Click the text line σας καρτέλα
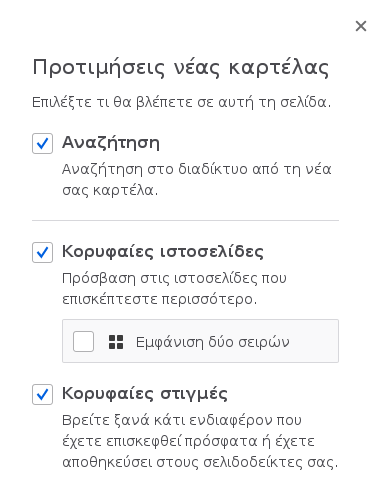This screenshot has width=374, height=480. pyautogui.click(x=110, y=191)
